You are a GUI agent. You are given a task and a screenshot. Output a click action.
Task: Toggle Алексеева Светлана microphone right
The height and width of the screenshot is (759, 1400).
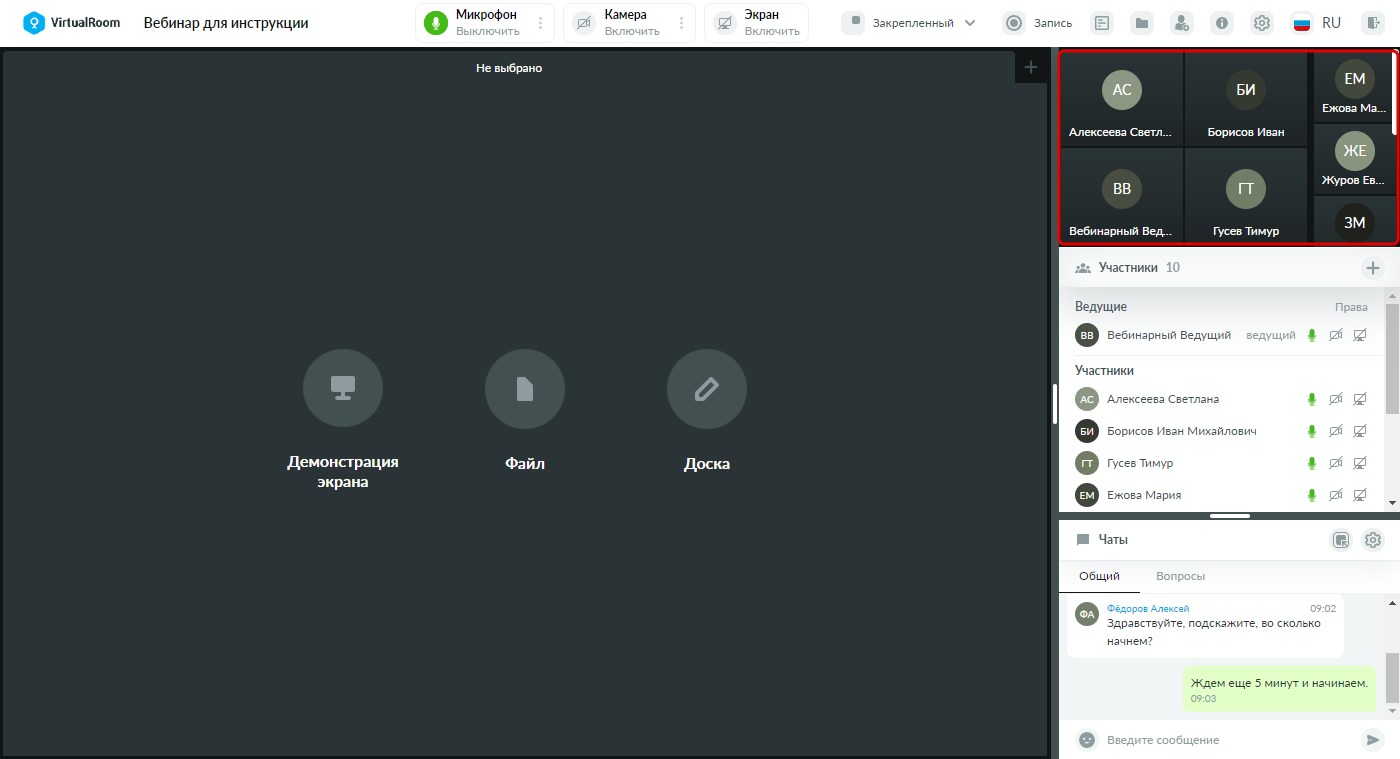coord(1312,399)
